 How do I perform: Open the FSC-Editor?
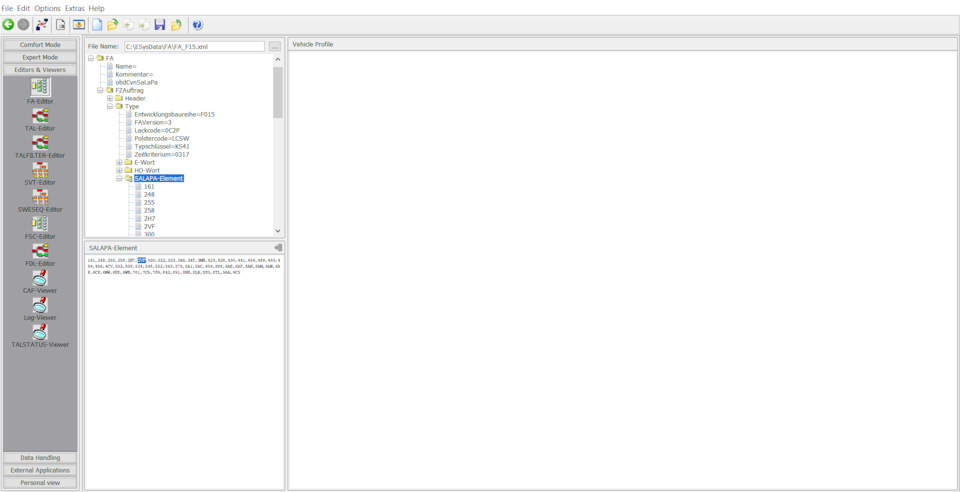[40, 227]
